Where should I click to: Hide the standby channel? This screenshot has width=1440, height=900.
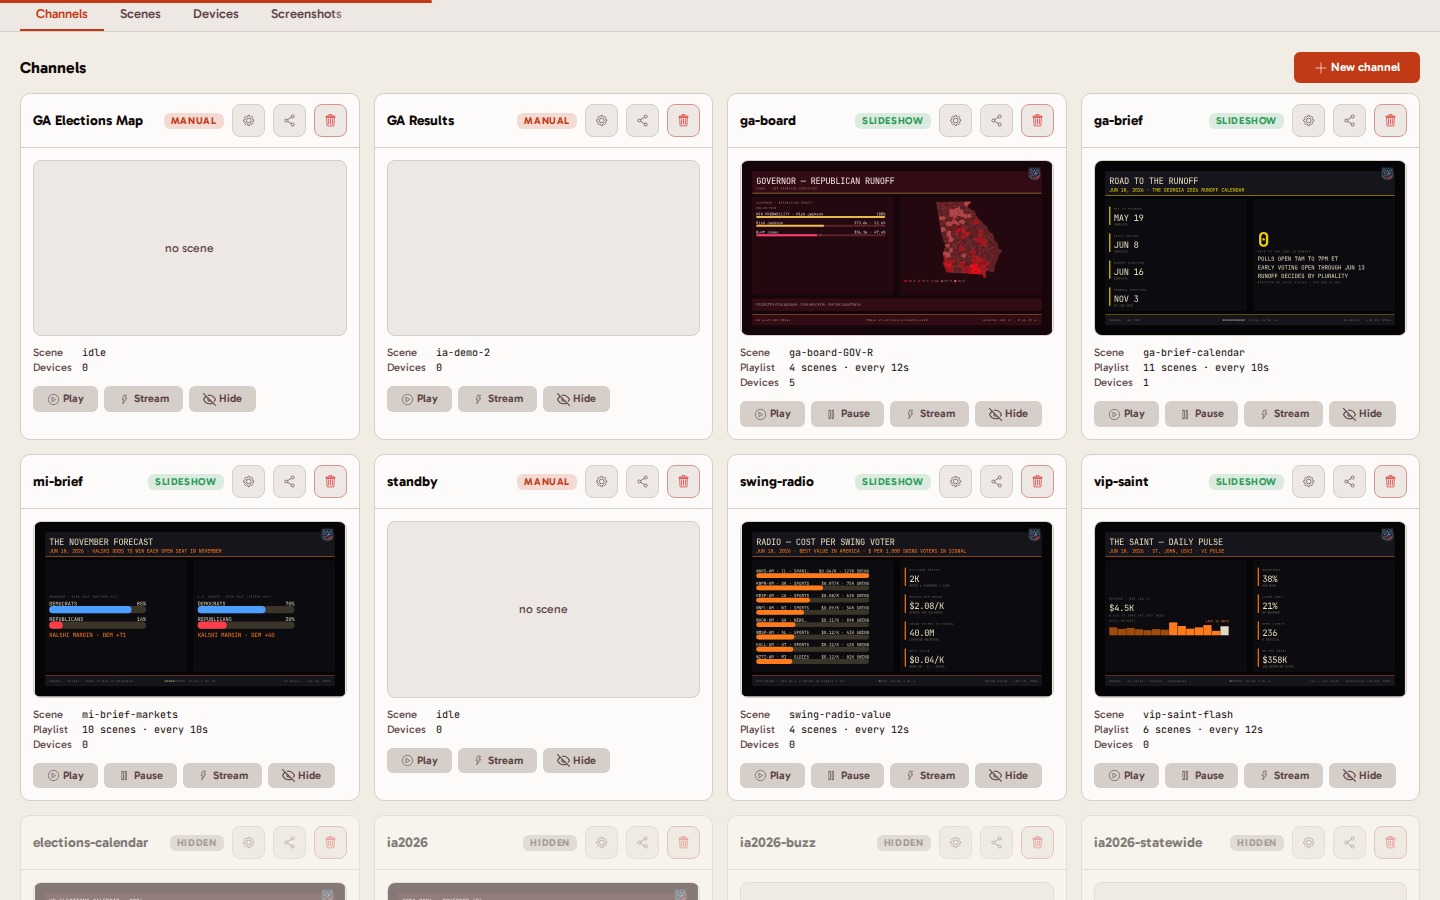tap(576, 761)
